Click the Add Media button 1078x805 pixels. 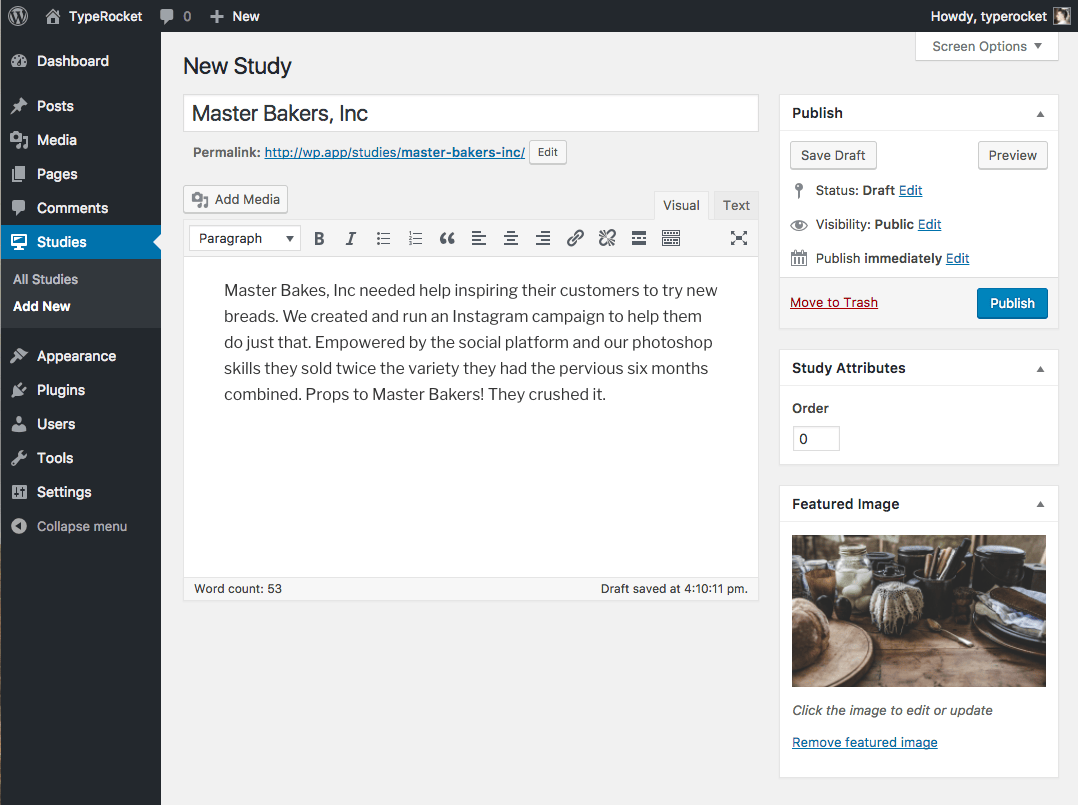(236, 199)
